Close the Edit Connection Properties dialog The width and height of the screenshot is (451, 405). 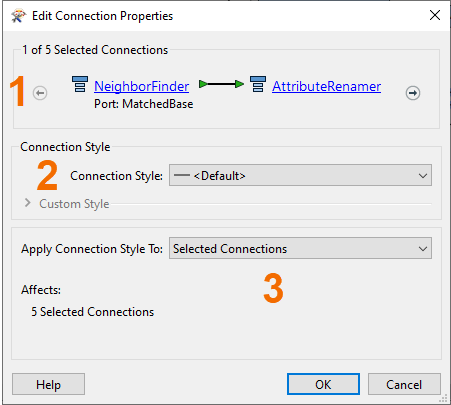pyautogui.click(x=435, y=15)
